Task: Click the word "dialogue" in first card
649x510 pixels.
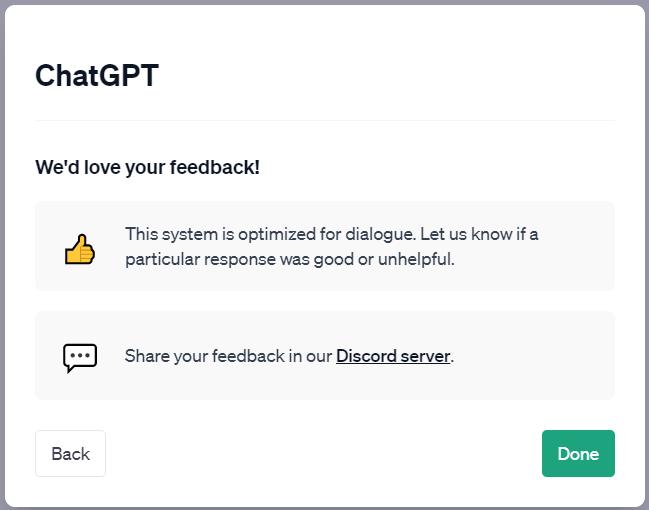Action: coord(377,234)
